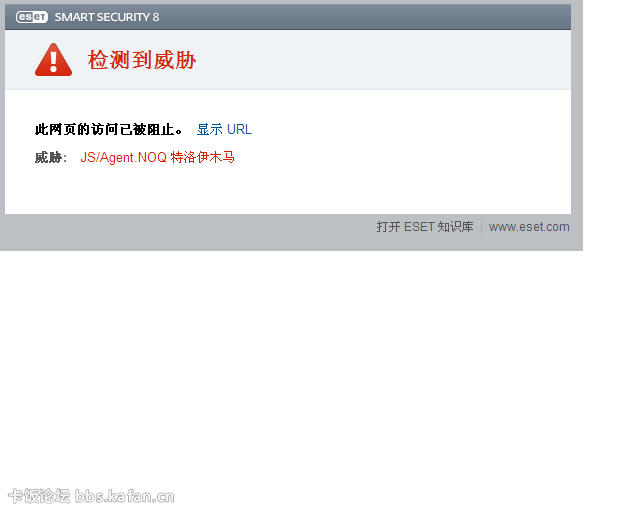Click the exclamation mark inside the warning triangle
Image resolution: width=640 pixels, height=512 pixels.
point(53,62)
